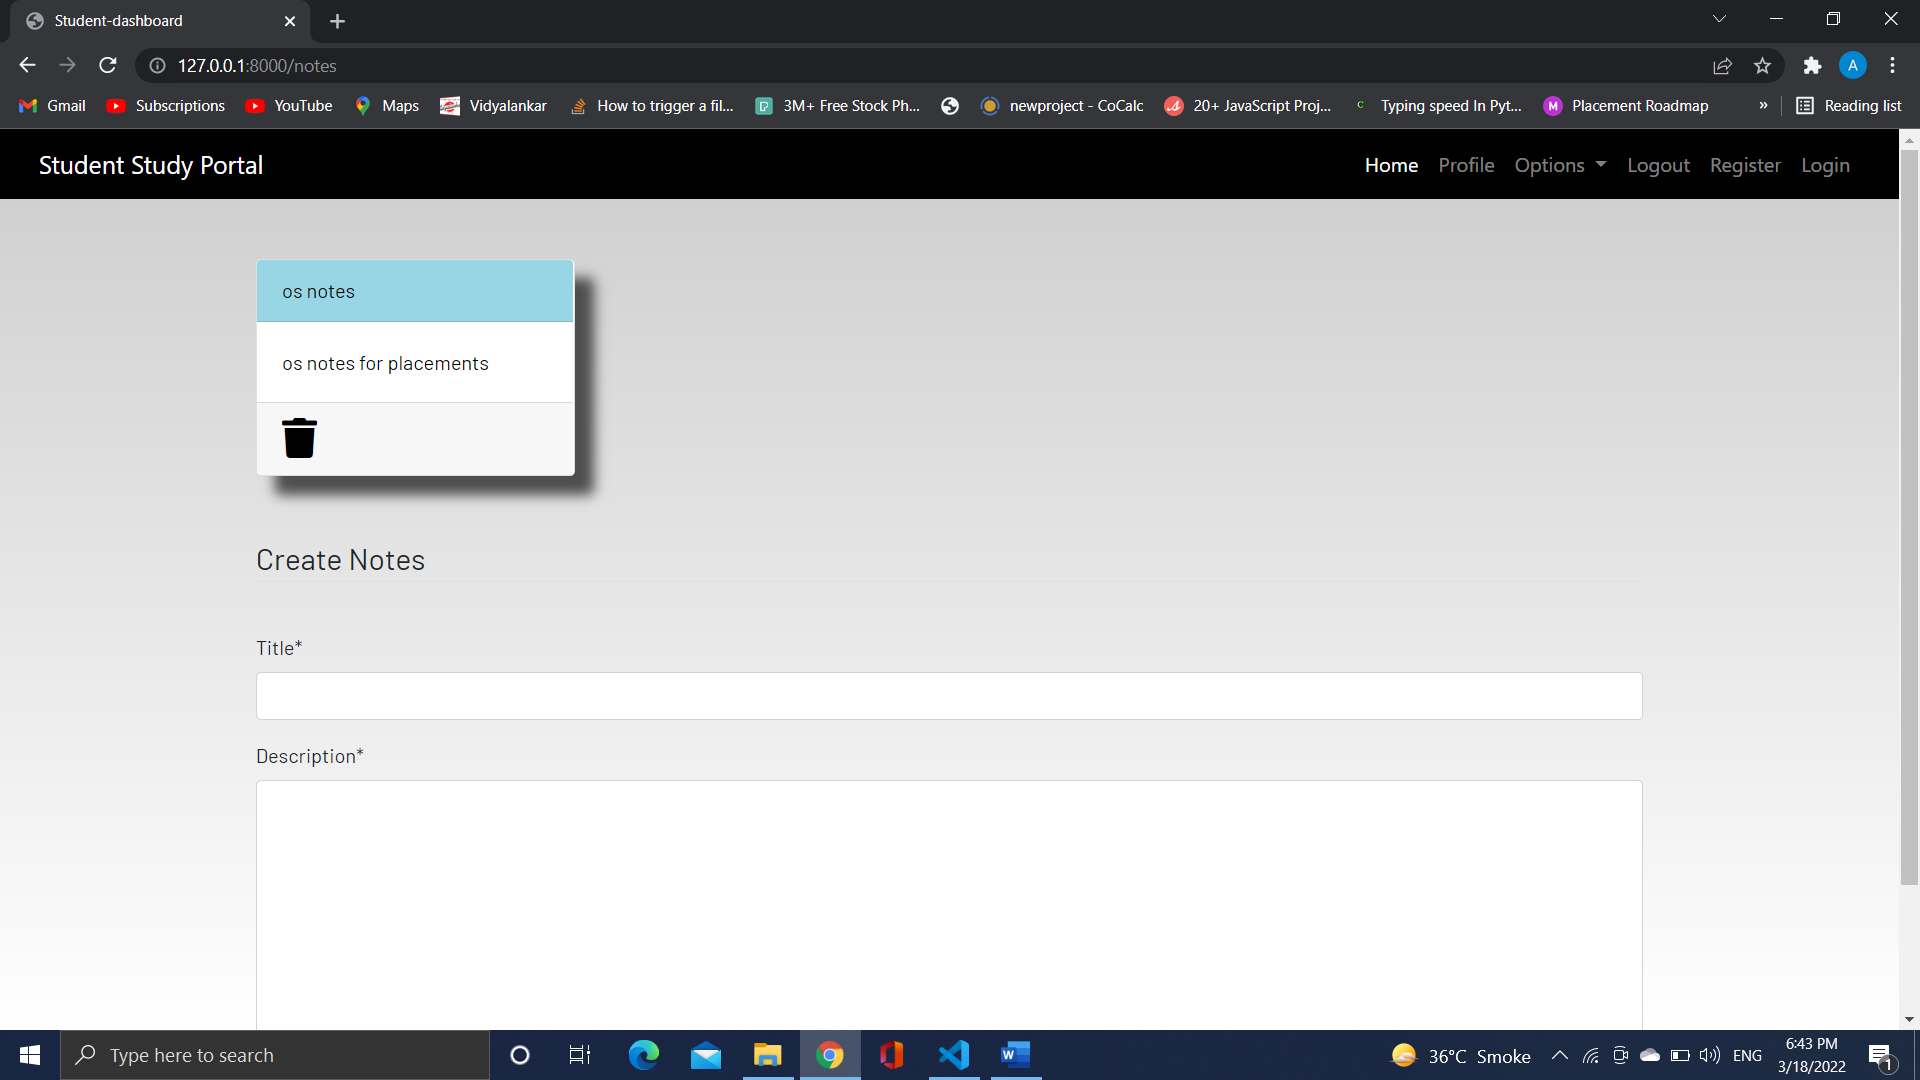Open the Gmail bookmark
This screenshot has height=1080, width=1920.
53,106
